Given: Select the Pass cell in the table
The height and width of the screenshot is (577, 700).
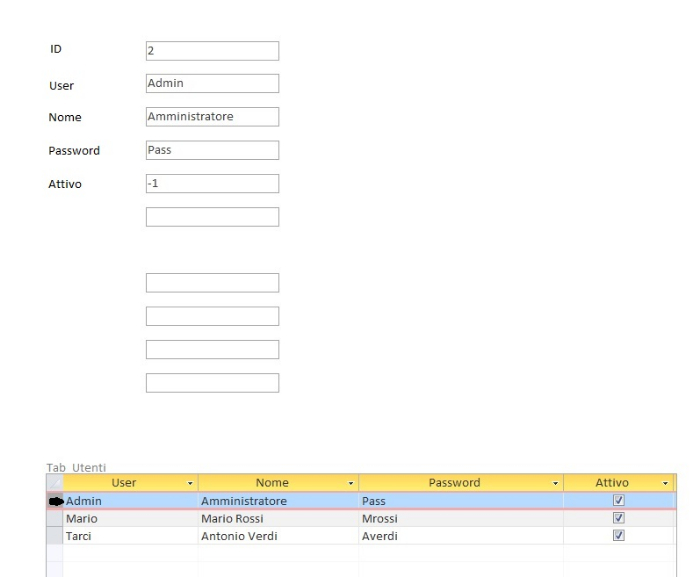Looking at the screenshot, I should click(x=461, y=501).
